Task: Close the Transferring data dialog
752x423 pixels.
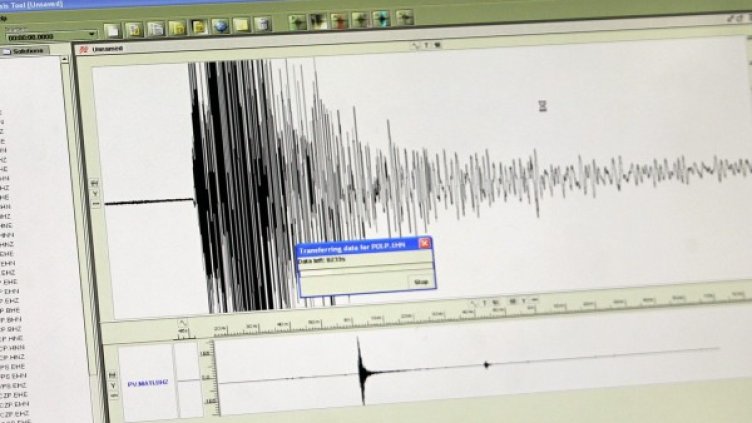Action: (424, 243)
